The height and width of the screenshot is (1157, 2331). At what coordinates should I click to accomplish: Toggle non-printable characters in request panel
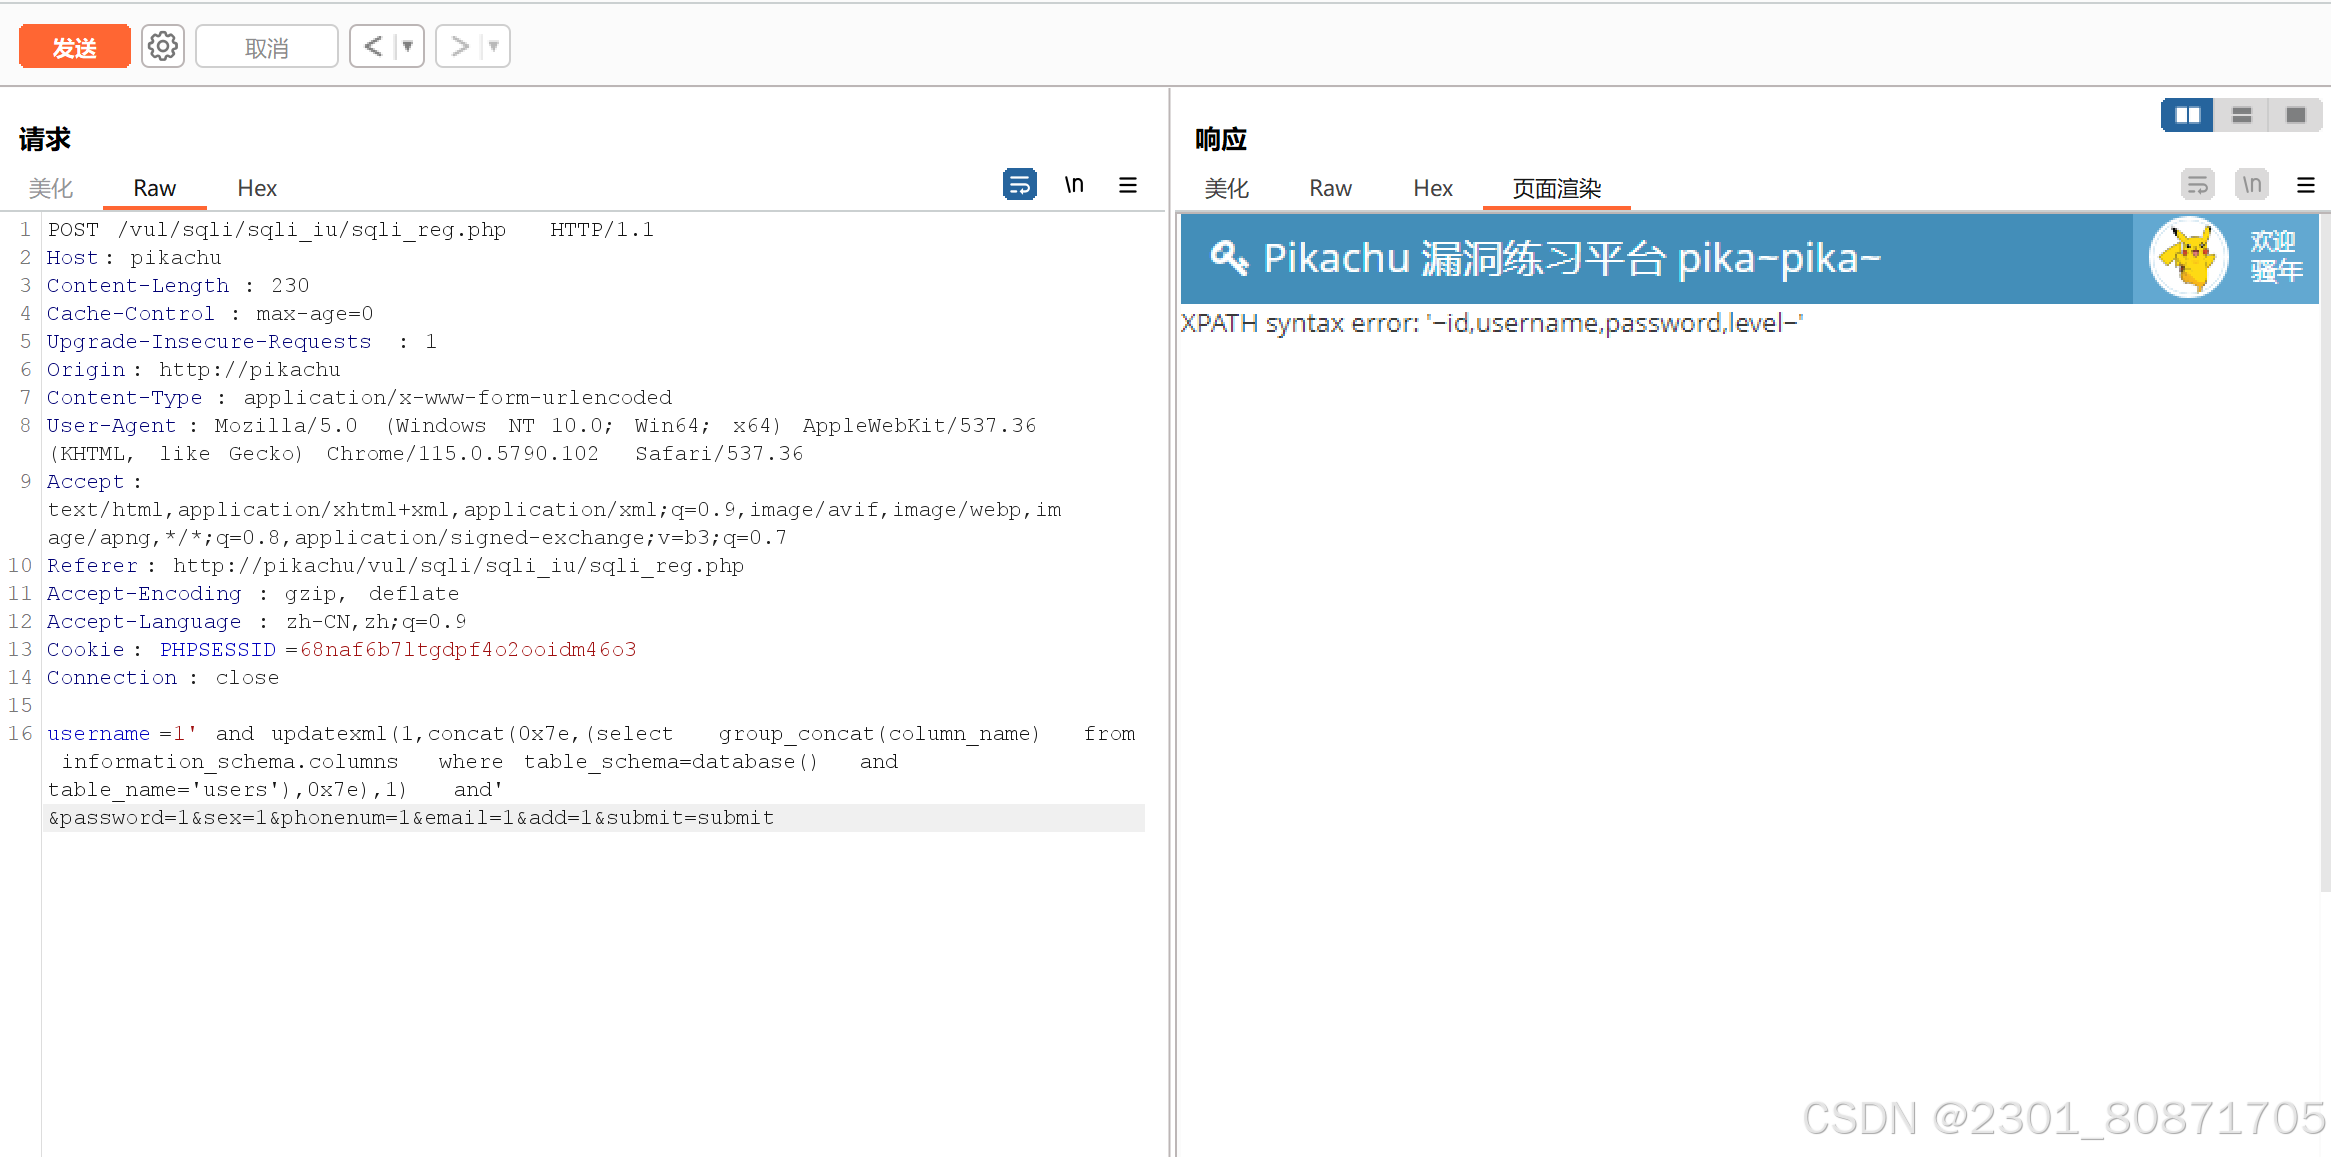click(x=1074, y=185)
